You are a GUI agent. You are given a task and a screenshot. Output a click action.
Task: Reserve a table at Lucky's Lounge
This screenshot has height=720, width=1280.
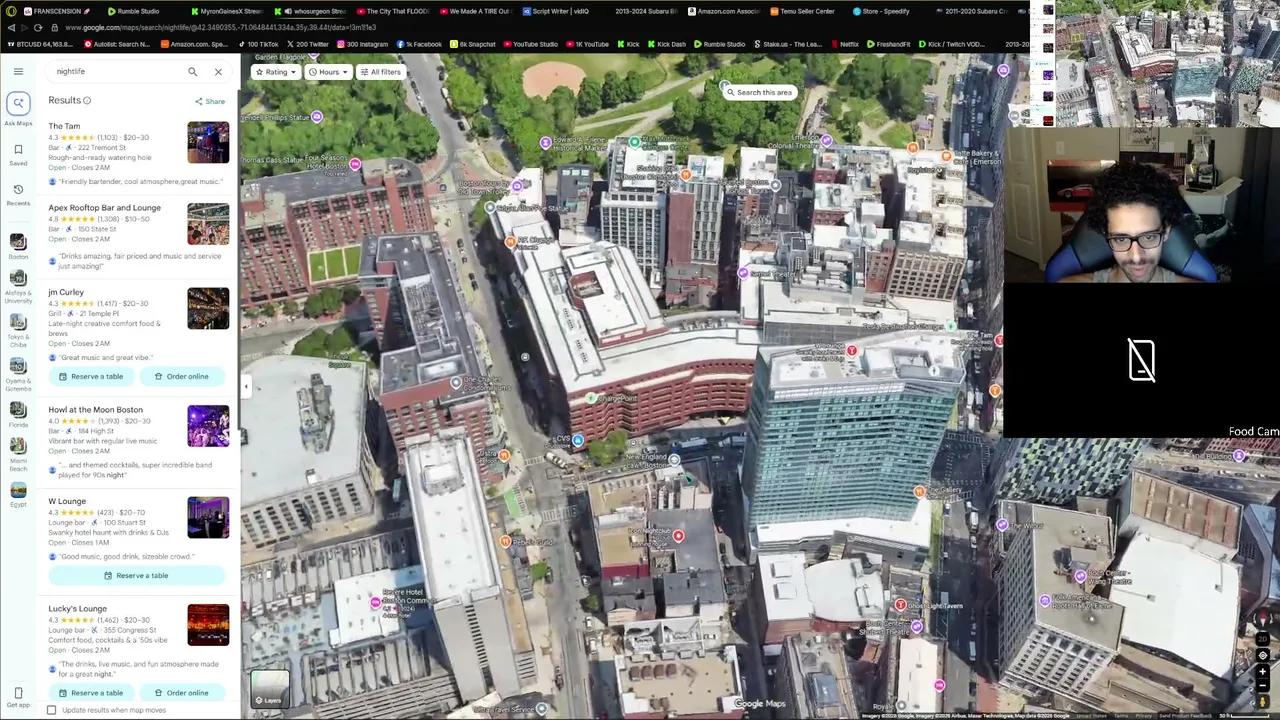coord(91,693)
